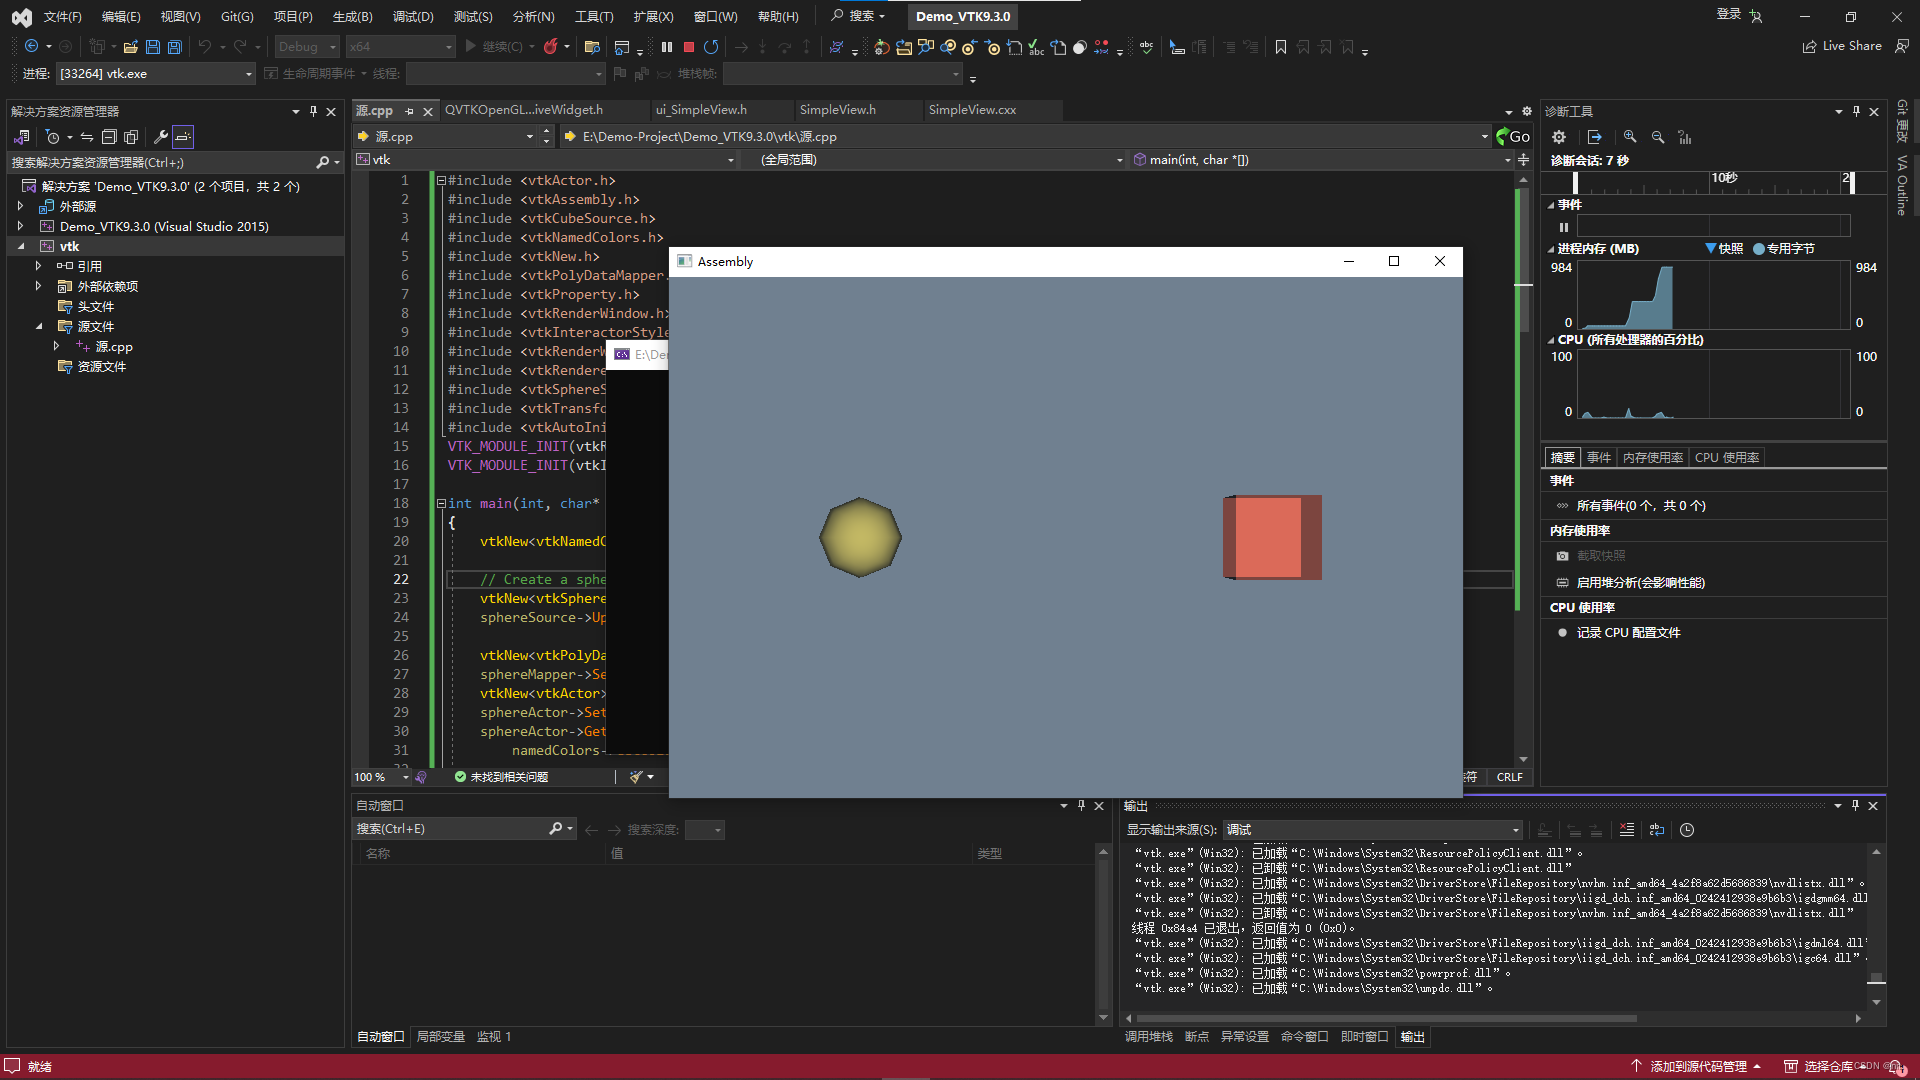Click the Break All pause icon

pyautogui.click(x=667, y=47)
